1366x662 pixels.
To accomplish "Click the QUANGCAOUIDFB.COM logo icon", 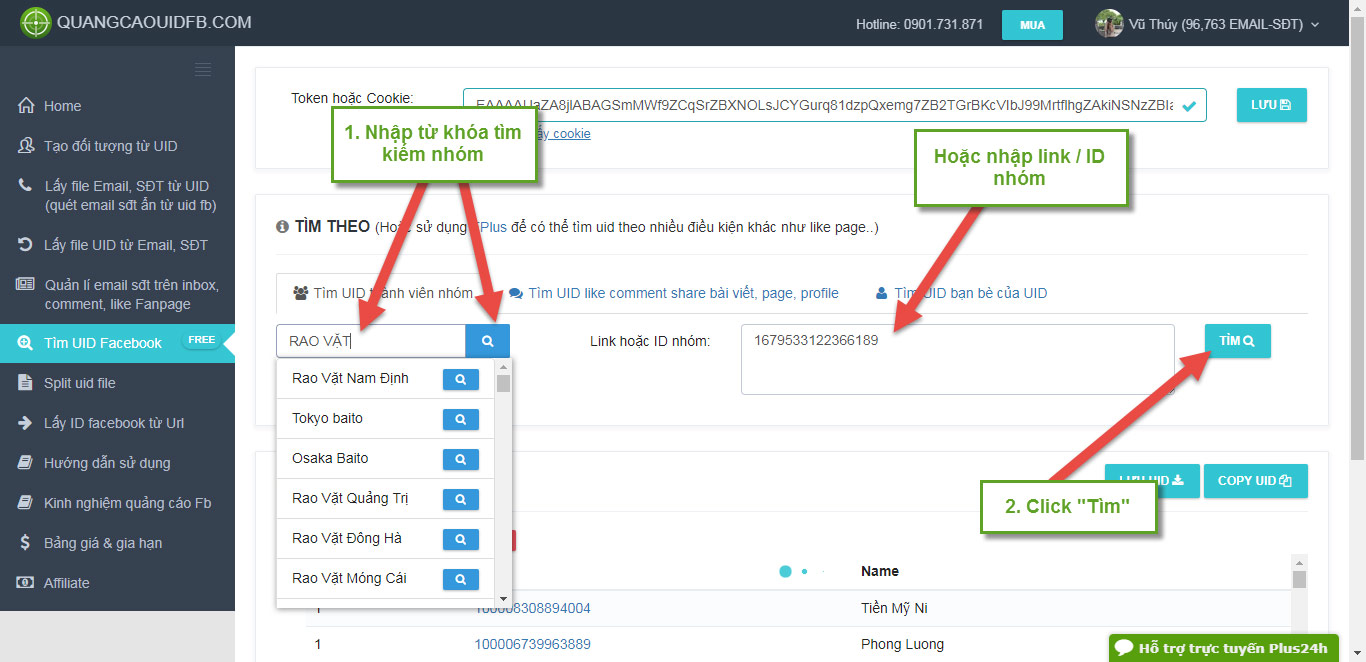I will (35, 22).
